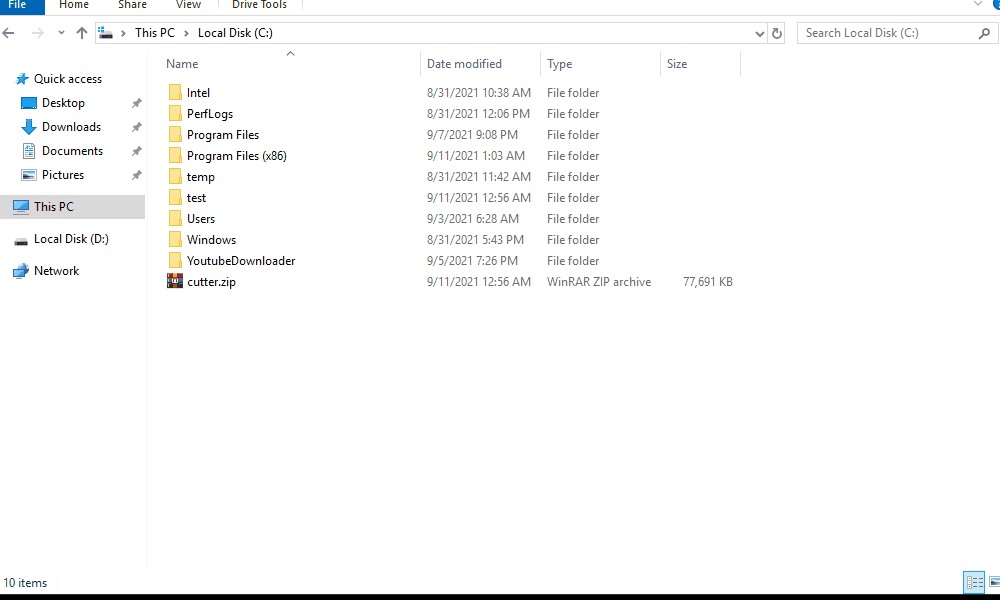Sort by the Size column header
The width and height of the screenshot is (1000, 600).
tap(677, 64)
